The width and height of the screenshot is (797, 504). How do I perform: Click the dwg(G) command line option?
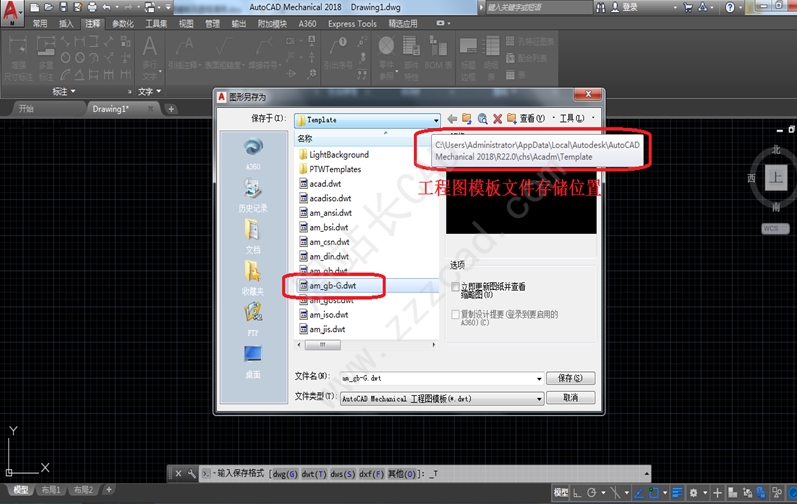pos(285,474)
